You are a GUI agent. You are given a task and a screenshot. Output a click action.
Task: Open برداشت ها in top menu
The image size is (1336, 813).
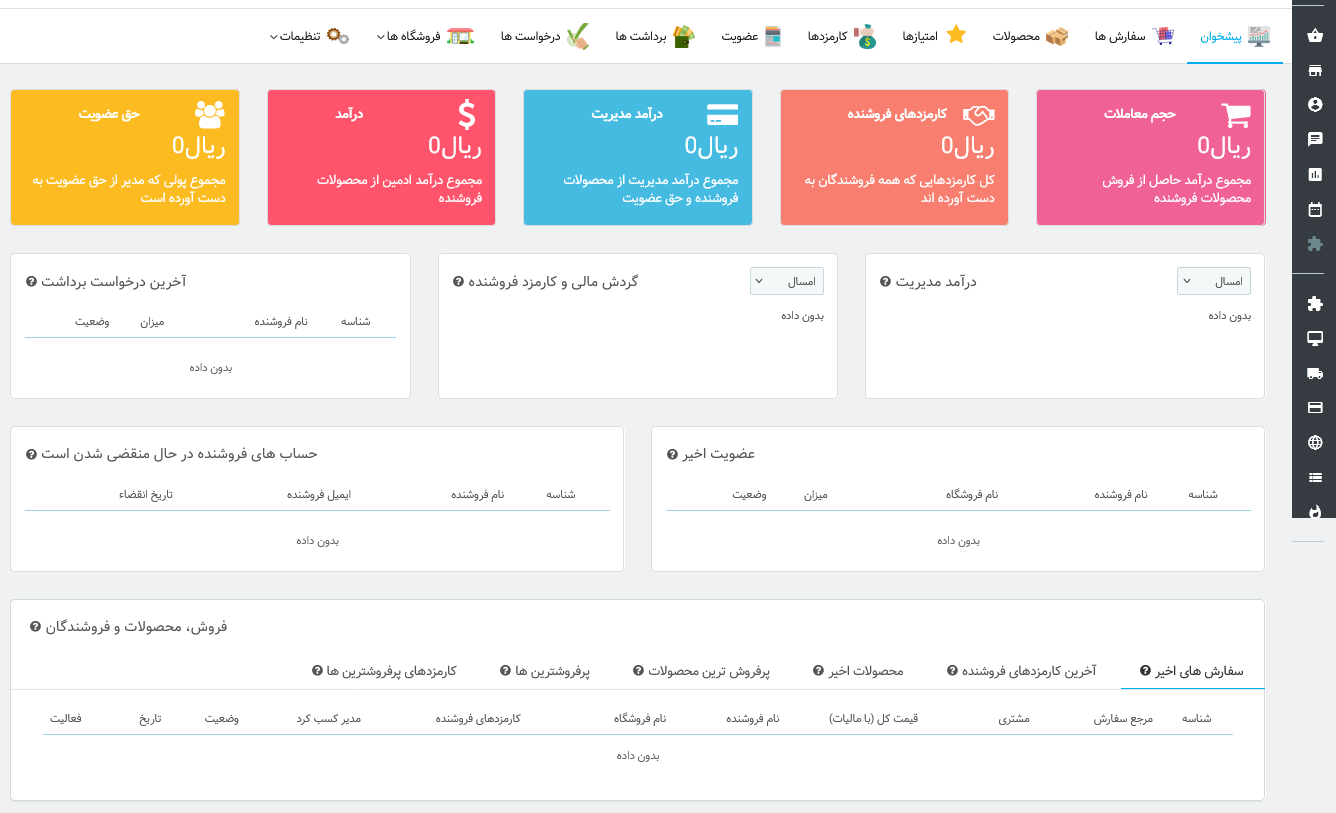pyautogui.click(x=655, y=36)
